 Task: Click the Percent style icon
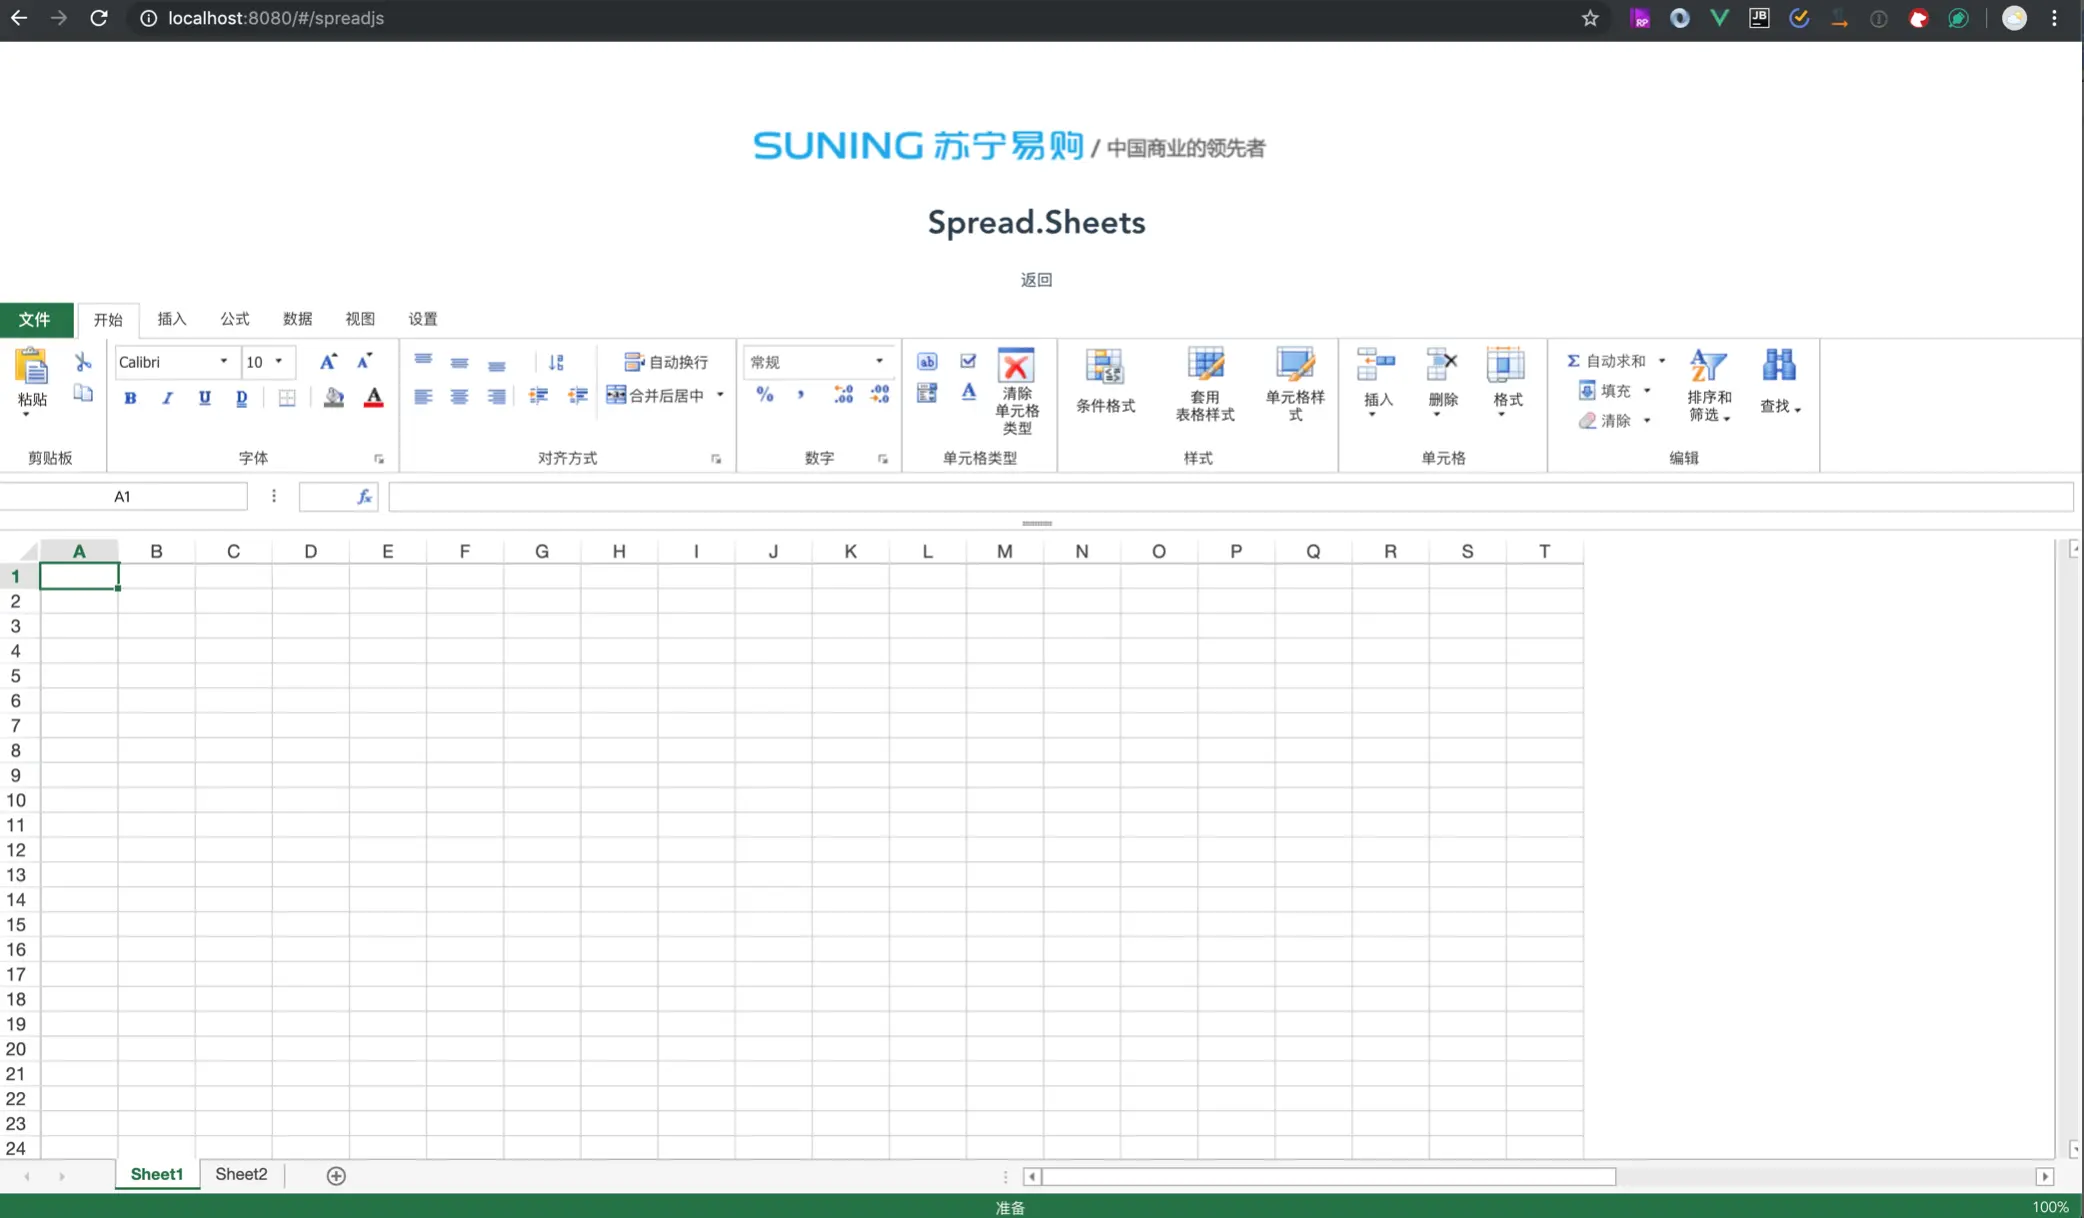765,395
